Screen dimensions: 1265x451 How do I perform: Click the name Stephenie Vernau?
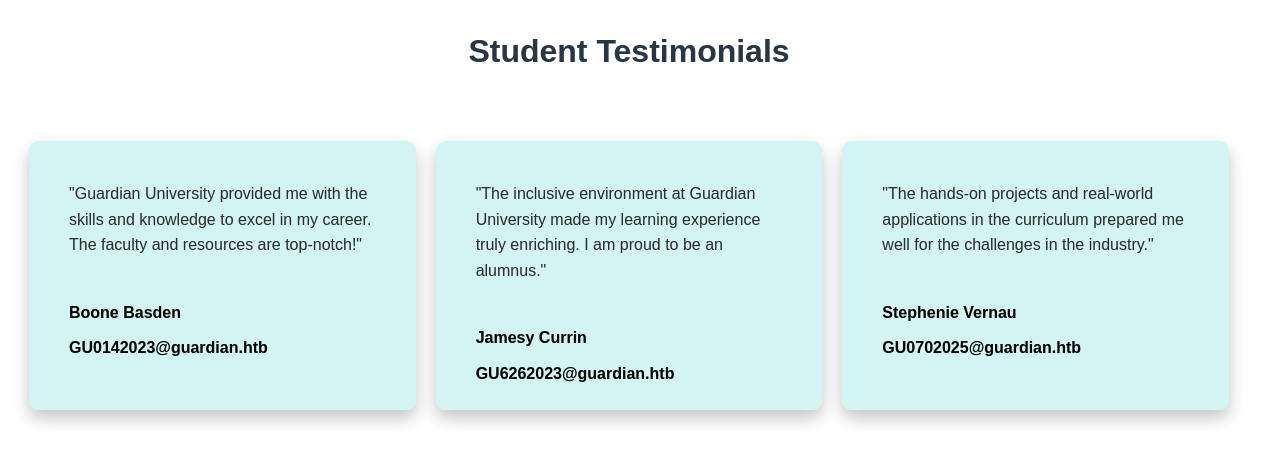[949, 313]
